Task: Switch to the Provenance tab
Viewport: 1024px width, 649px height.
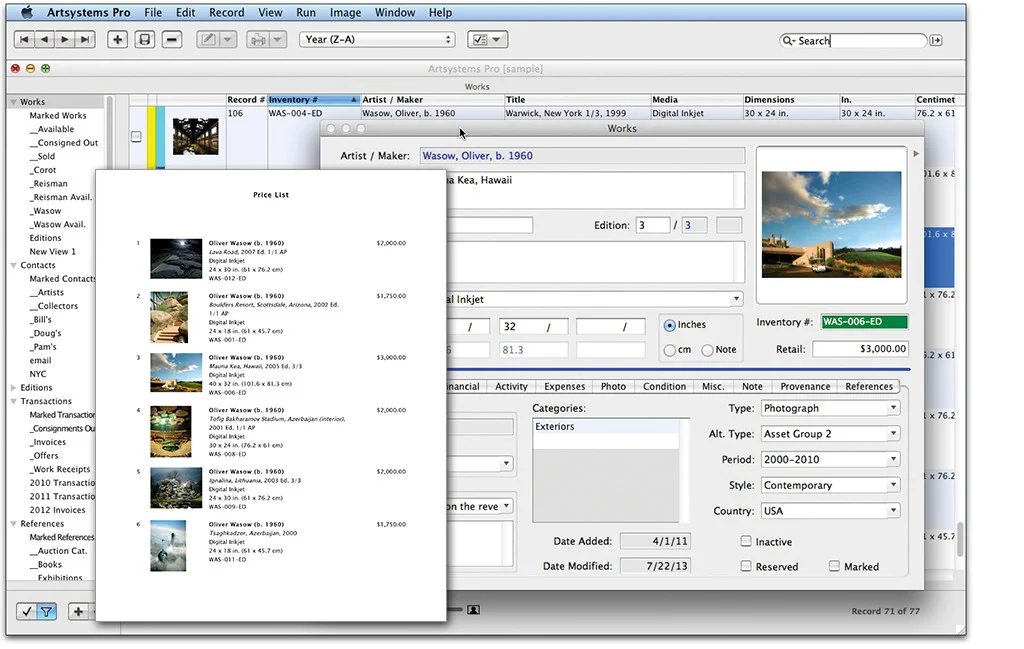Action: 805,386
